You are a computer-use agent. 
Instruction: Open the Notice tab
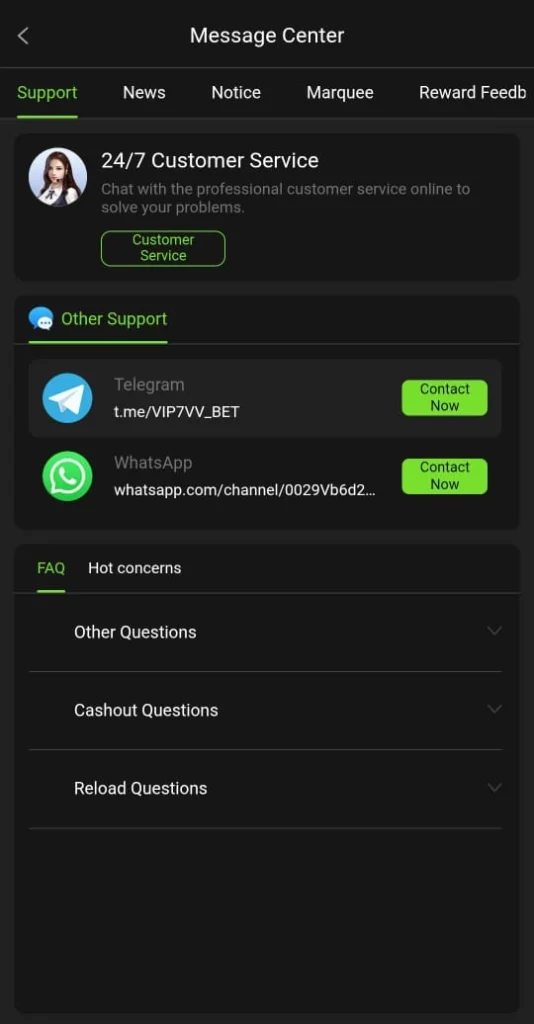pos(236,93)
